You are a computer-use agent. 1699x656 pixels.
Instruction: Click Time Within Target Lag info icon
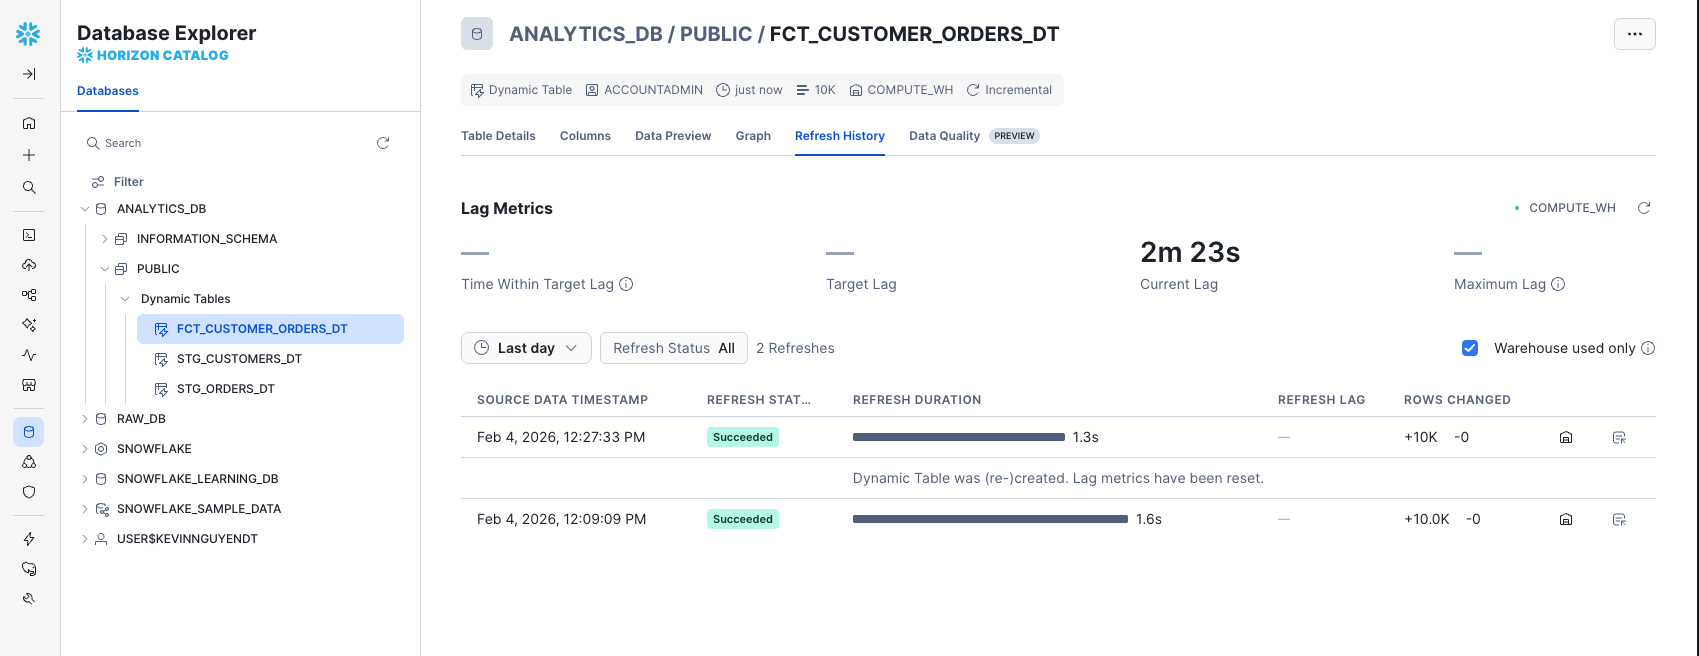[x=626, y=284]
